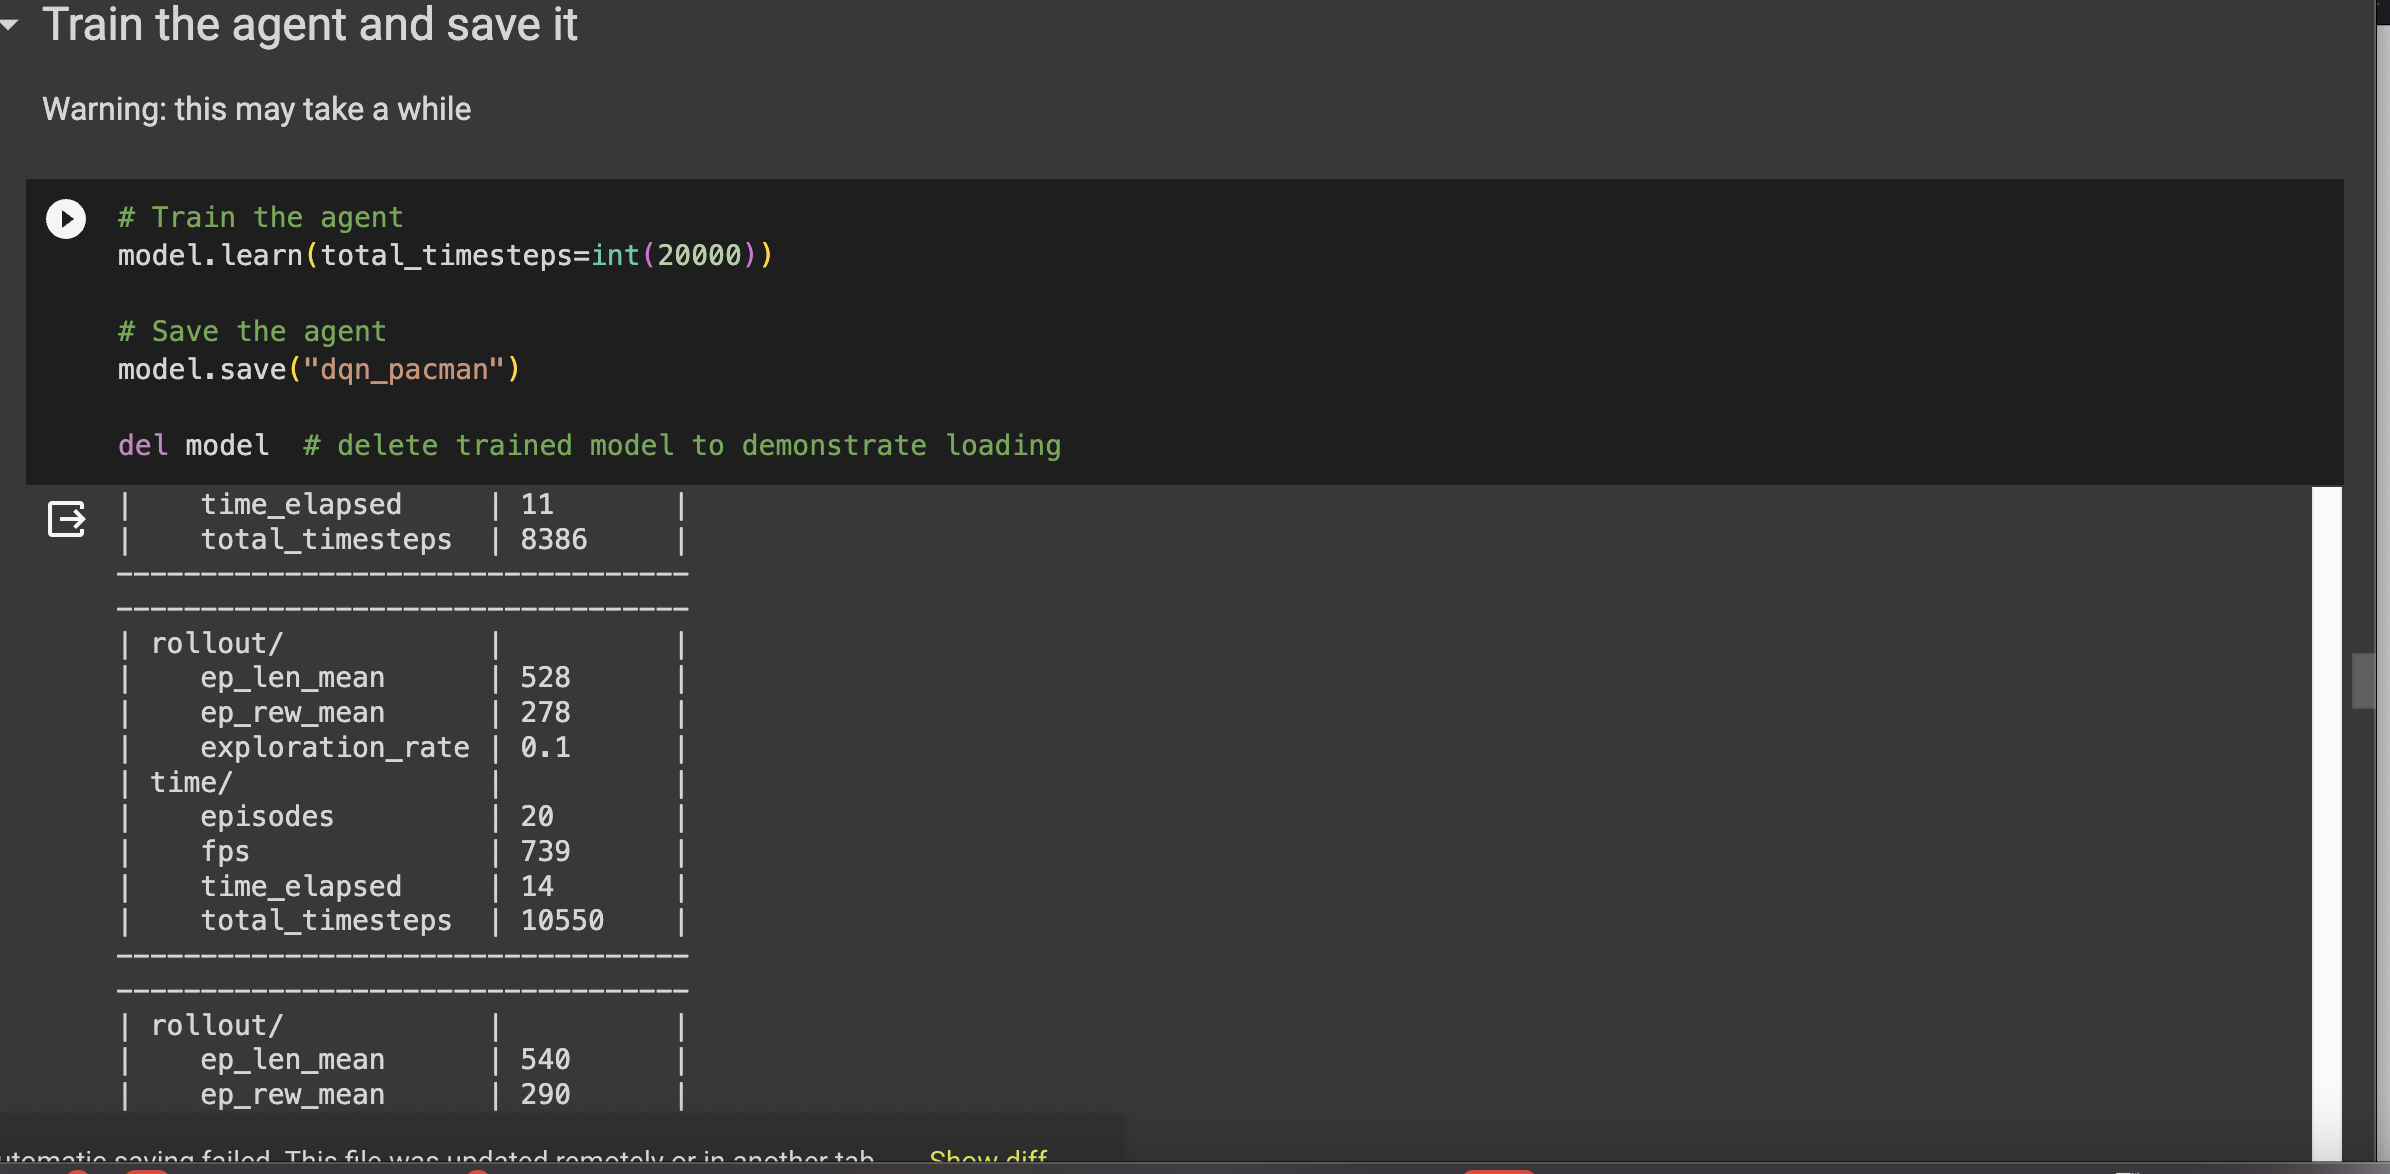Select the 'Train the agent and save it' heading

point(310,25)
